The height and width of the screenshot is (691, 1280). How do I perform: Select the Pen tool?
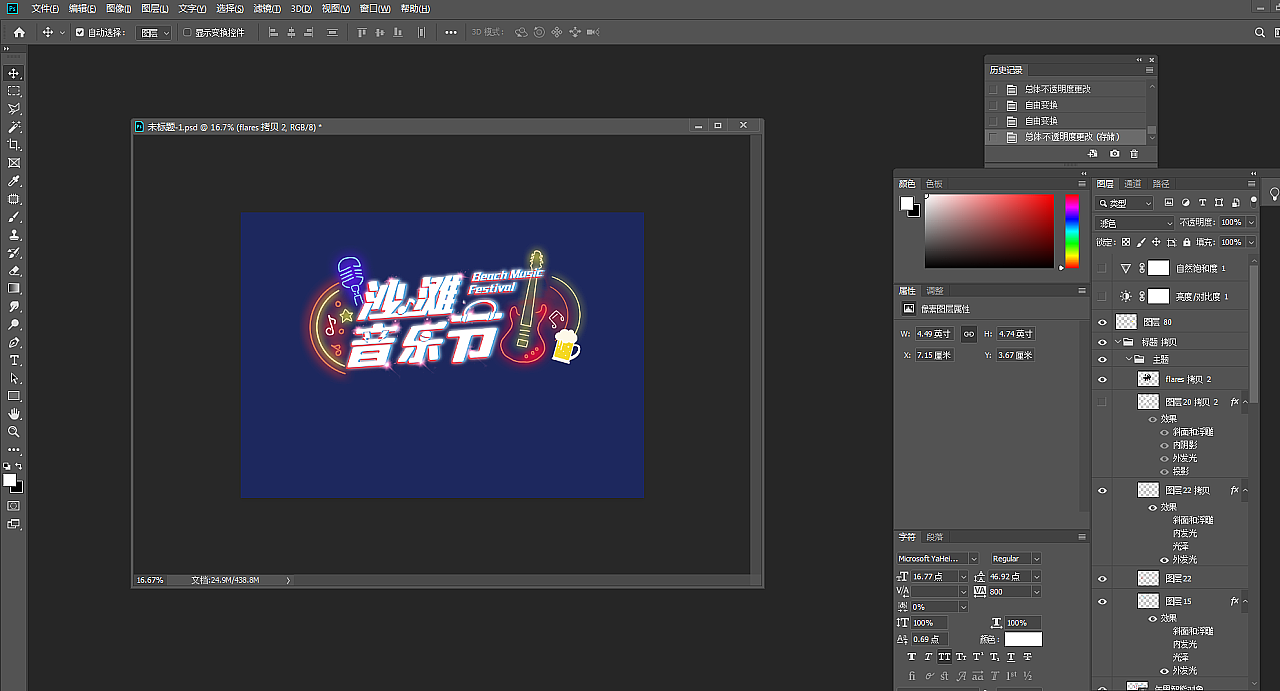point(14,343)
